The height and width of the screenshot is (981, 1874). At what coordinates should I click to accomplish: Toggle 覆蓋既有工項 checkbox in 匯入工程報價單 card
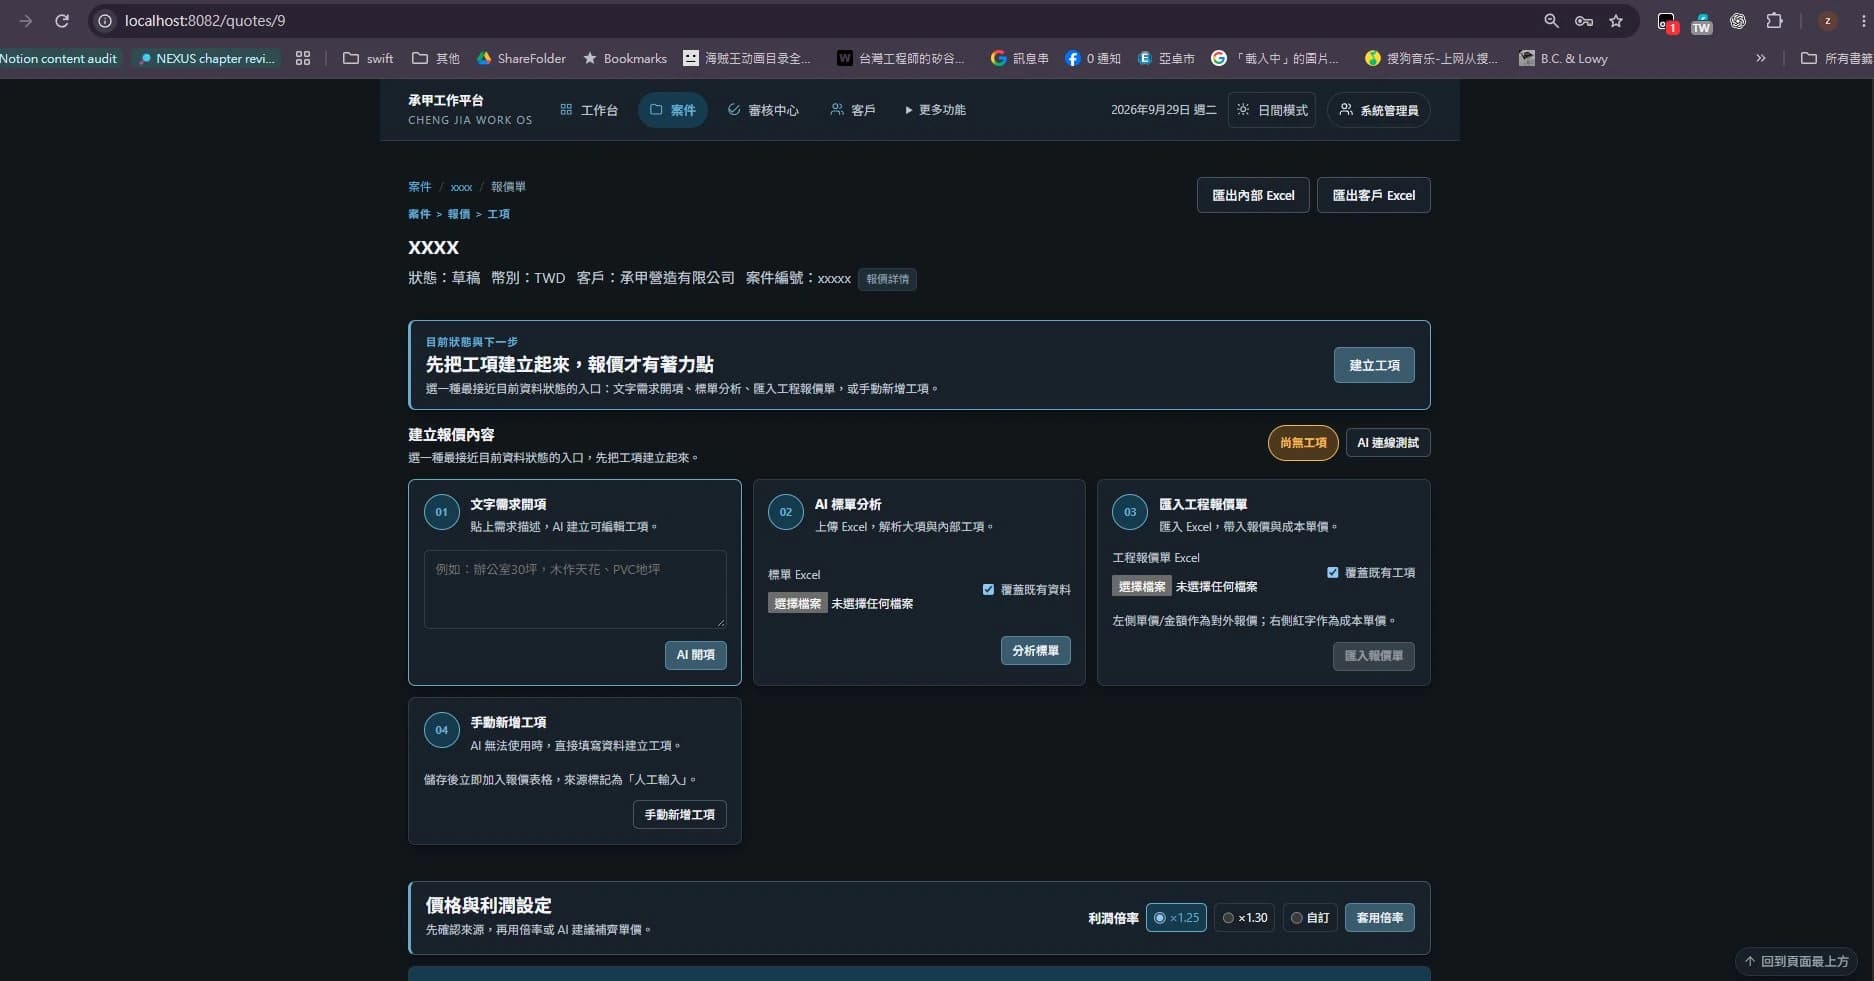pyautogui.click(x=1332, y=573)
